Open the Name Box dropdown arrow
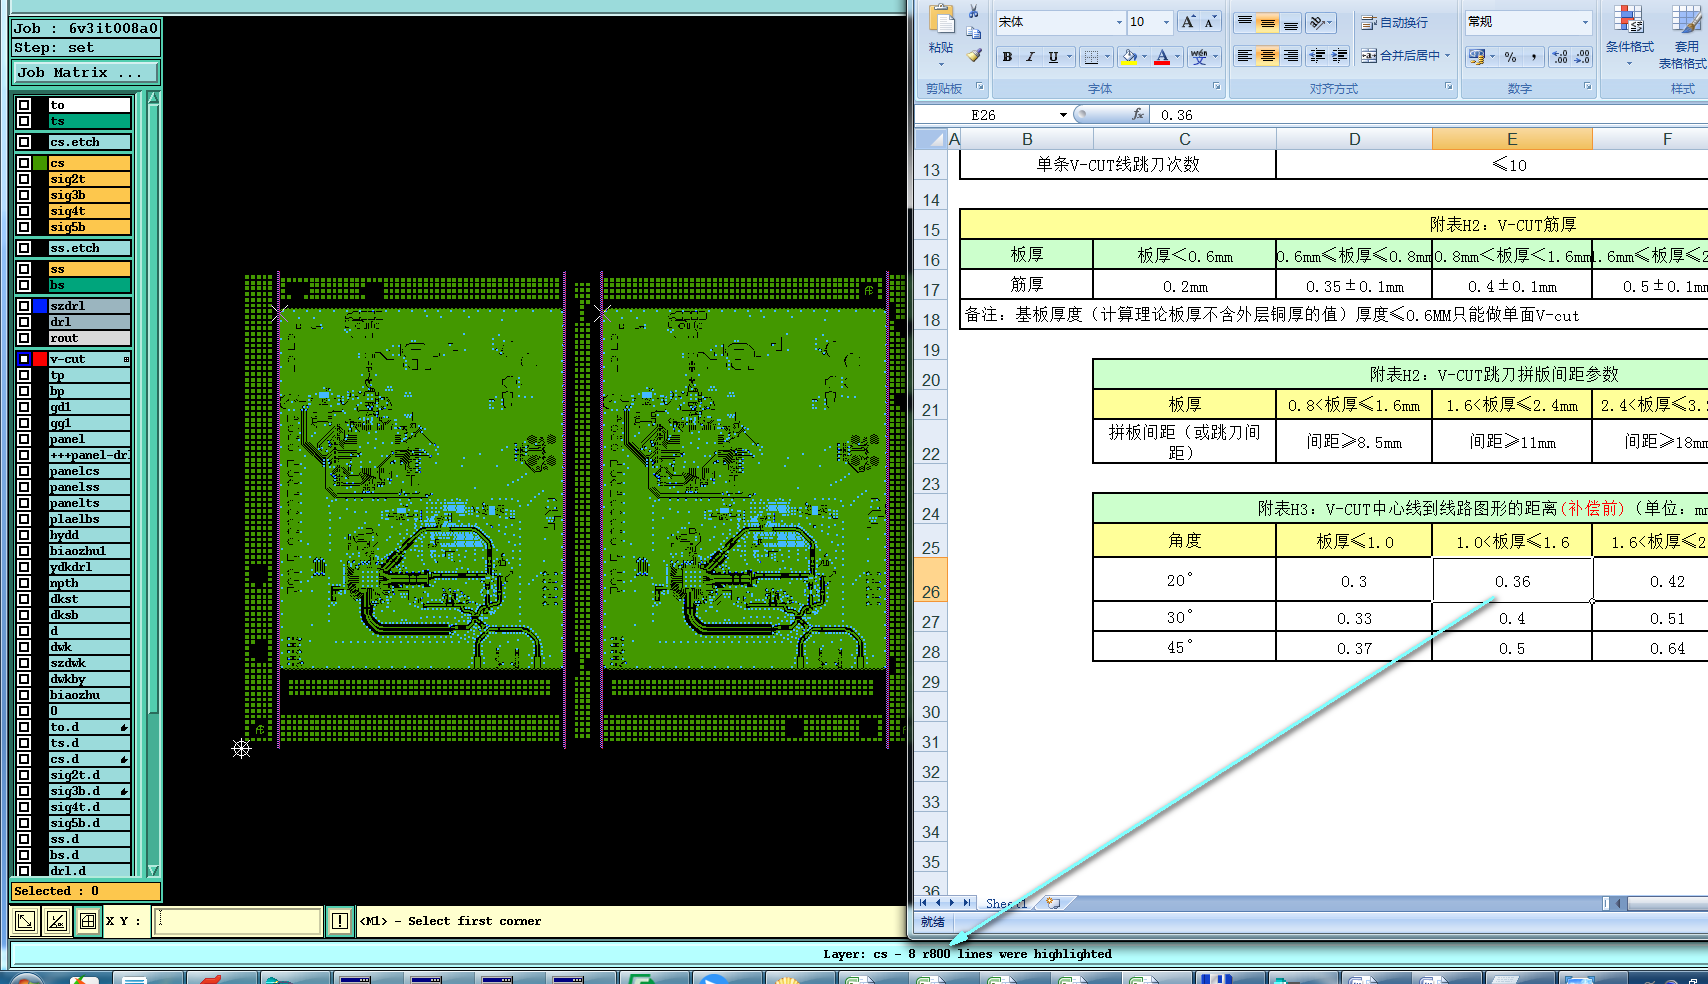This screenshot has height=984, width=1708. pos(1063,115)
